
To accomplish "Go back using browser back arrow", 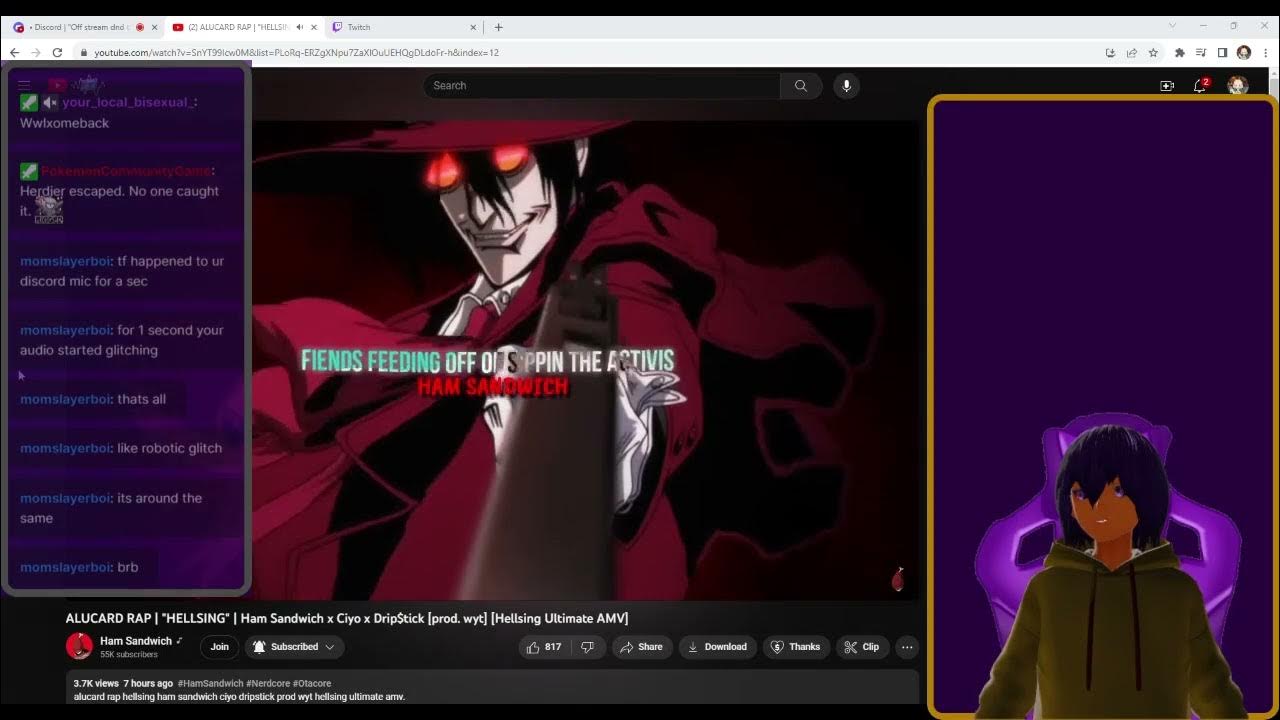I will [x=14, y=52].
